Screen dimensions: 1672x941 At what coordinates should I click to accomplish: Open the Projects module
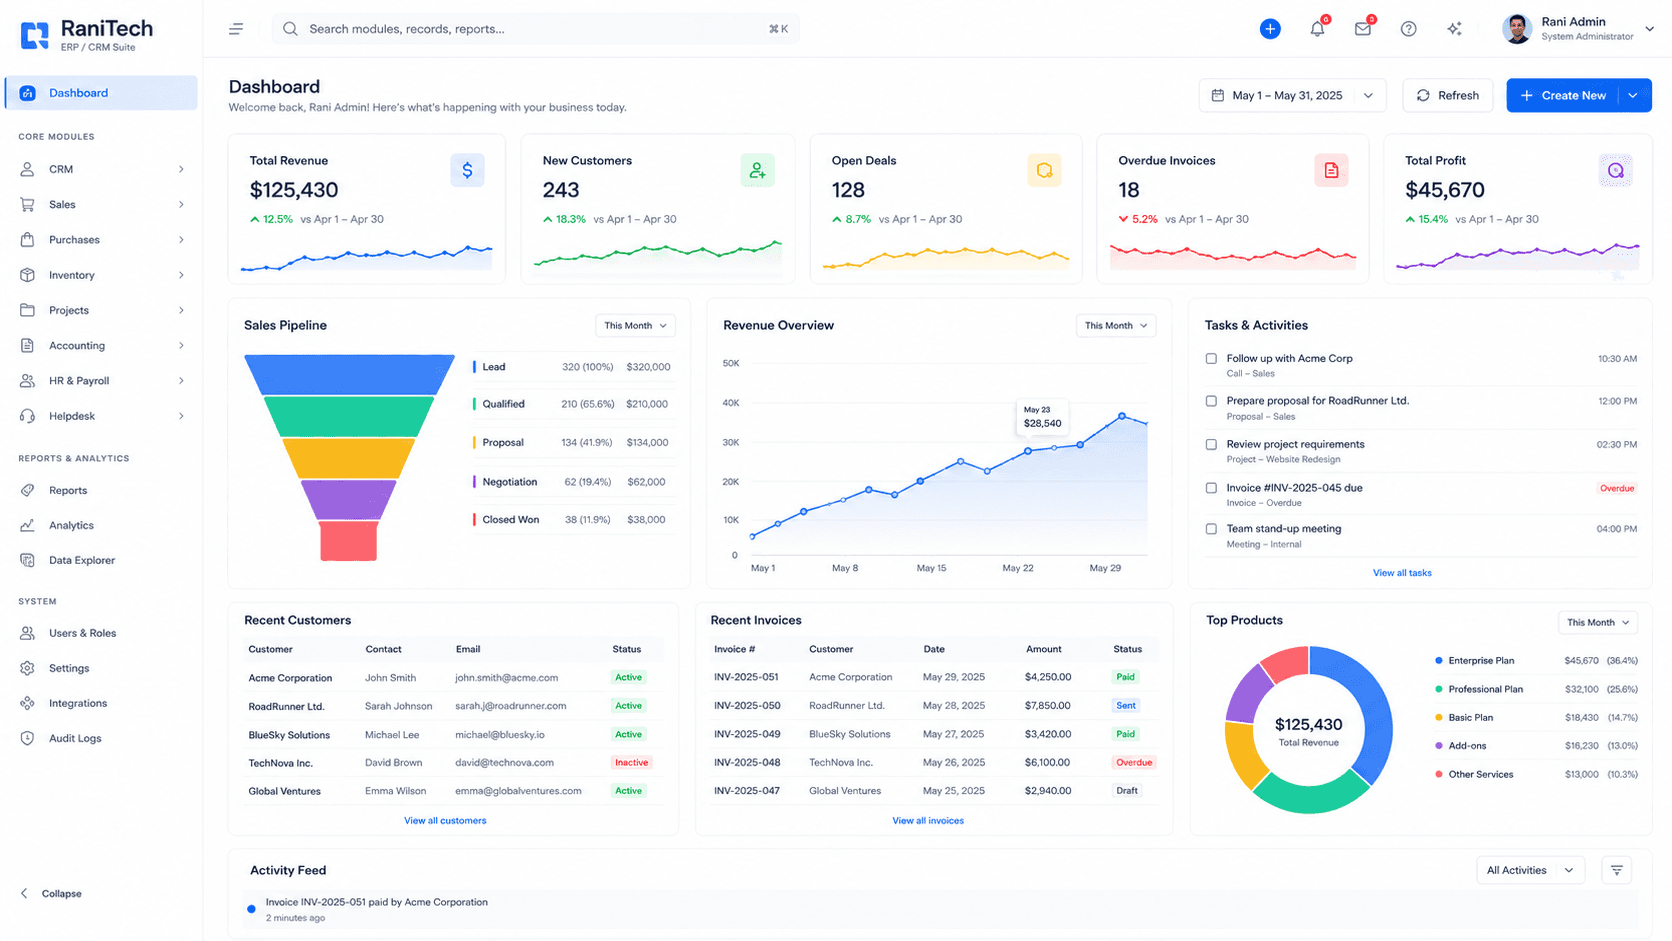[101, 310]
